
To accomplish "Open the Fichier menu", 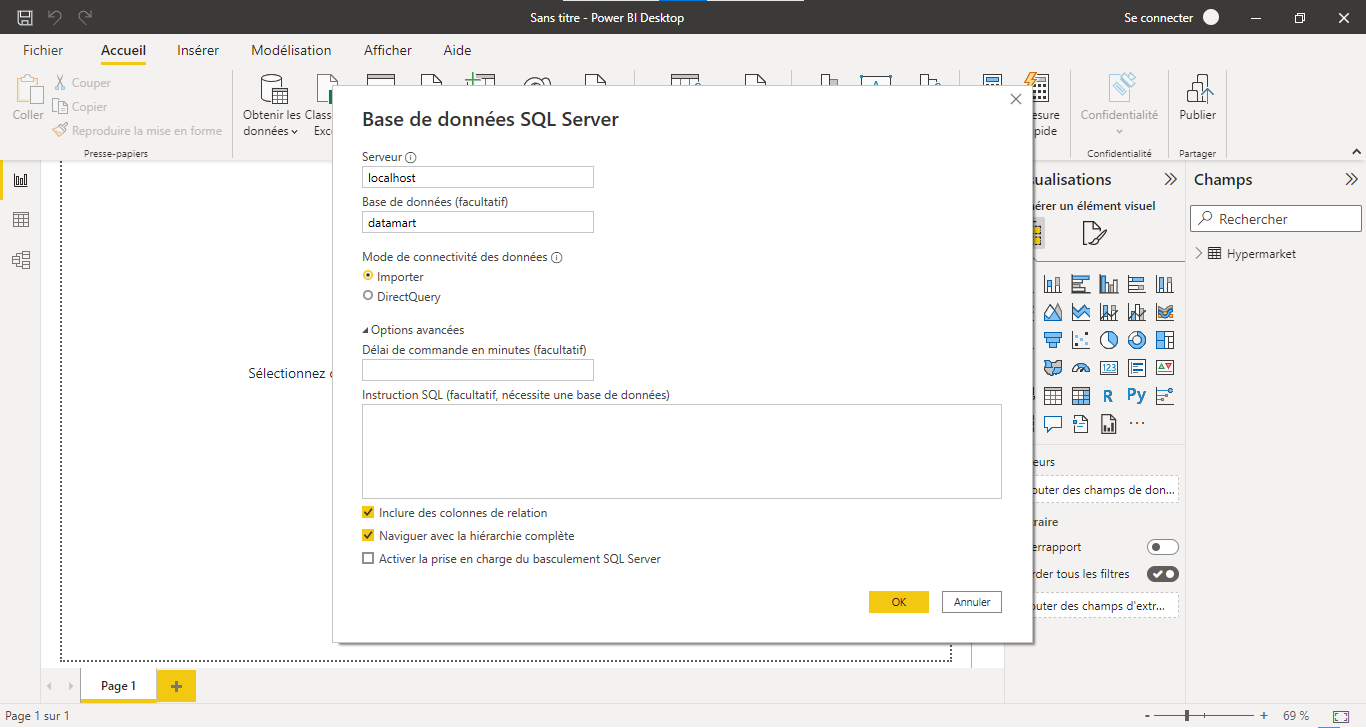I will tap(43, 50).
